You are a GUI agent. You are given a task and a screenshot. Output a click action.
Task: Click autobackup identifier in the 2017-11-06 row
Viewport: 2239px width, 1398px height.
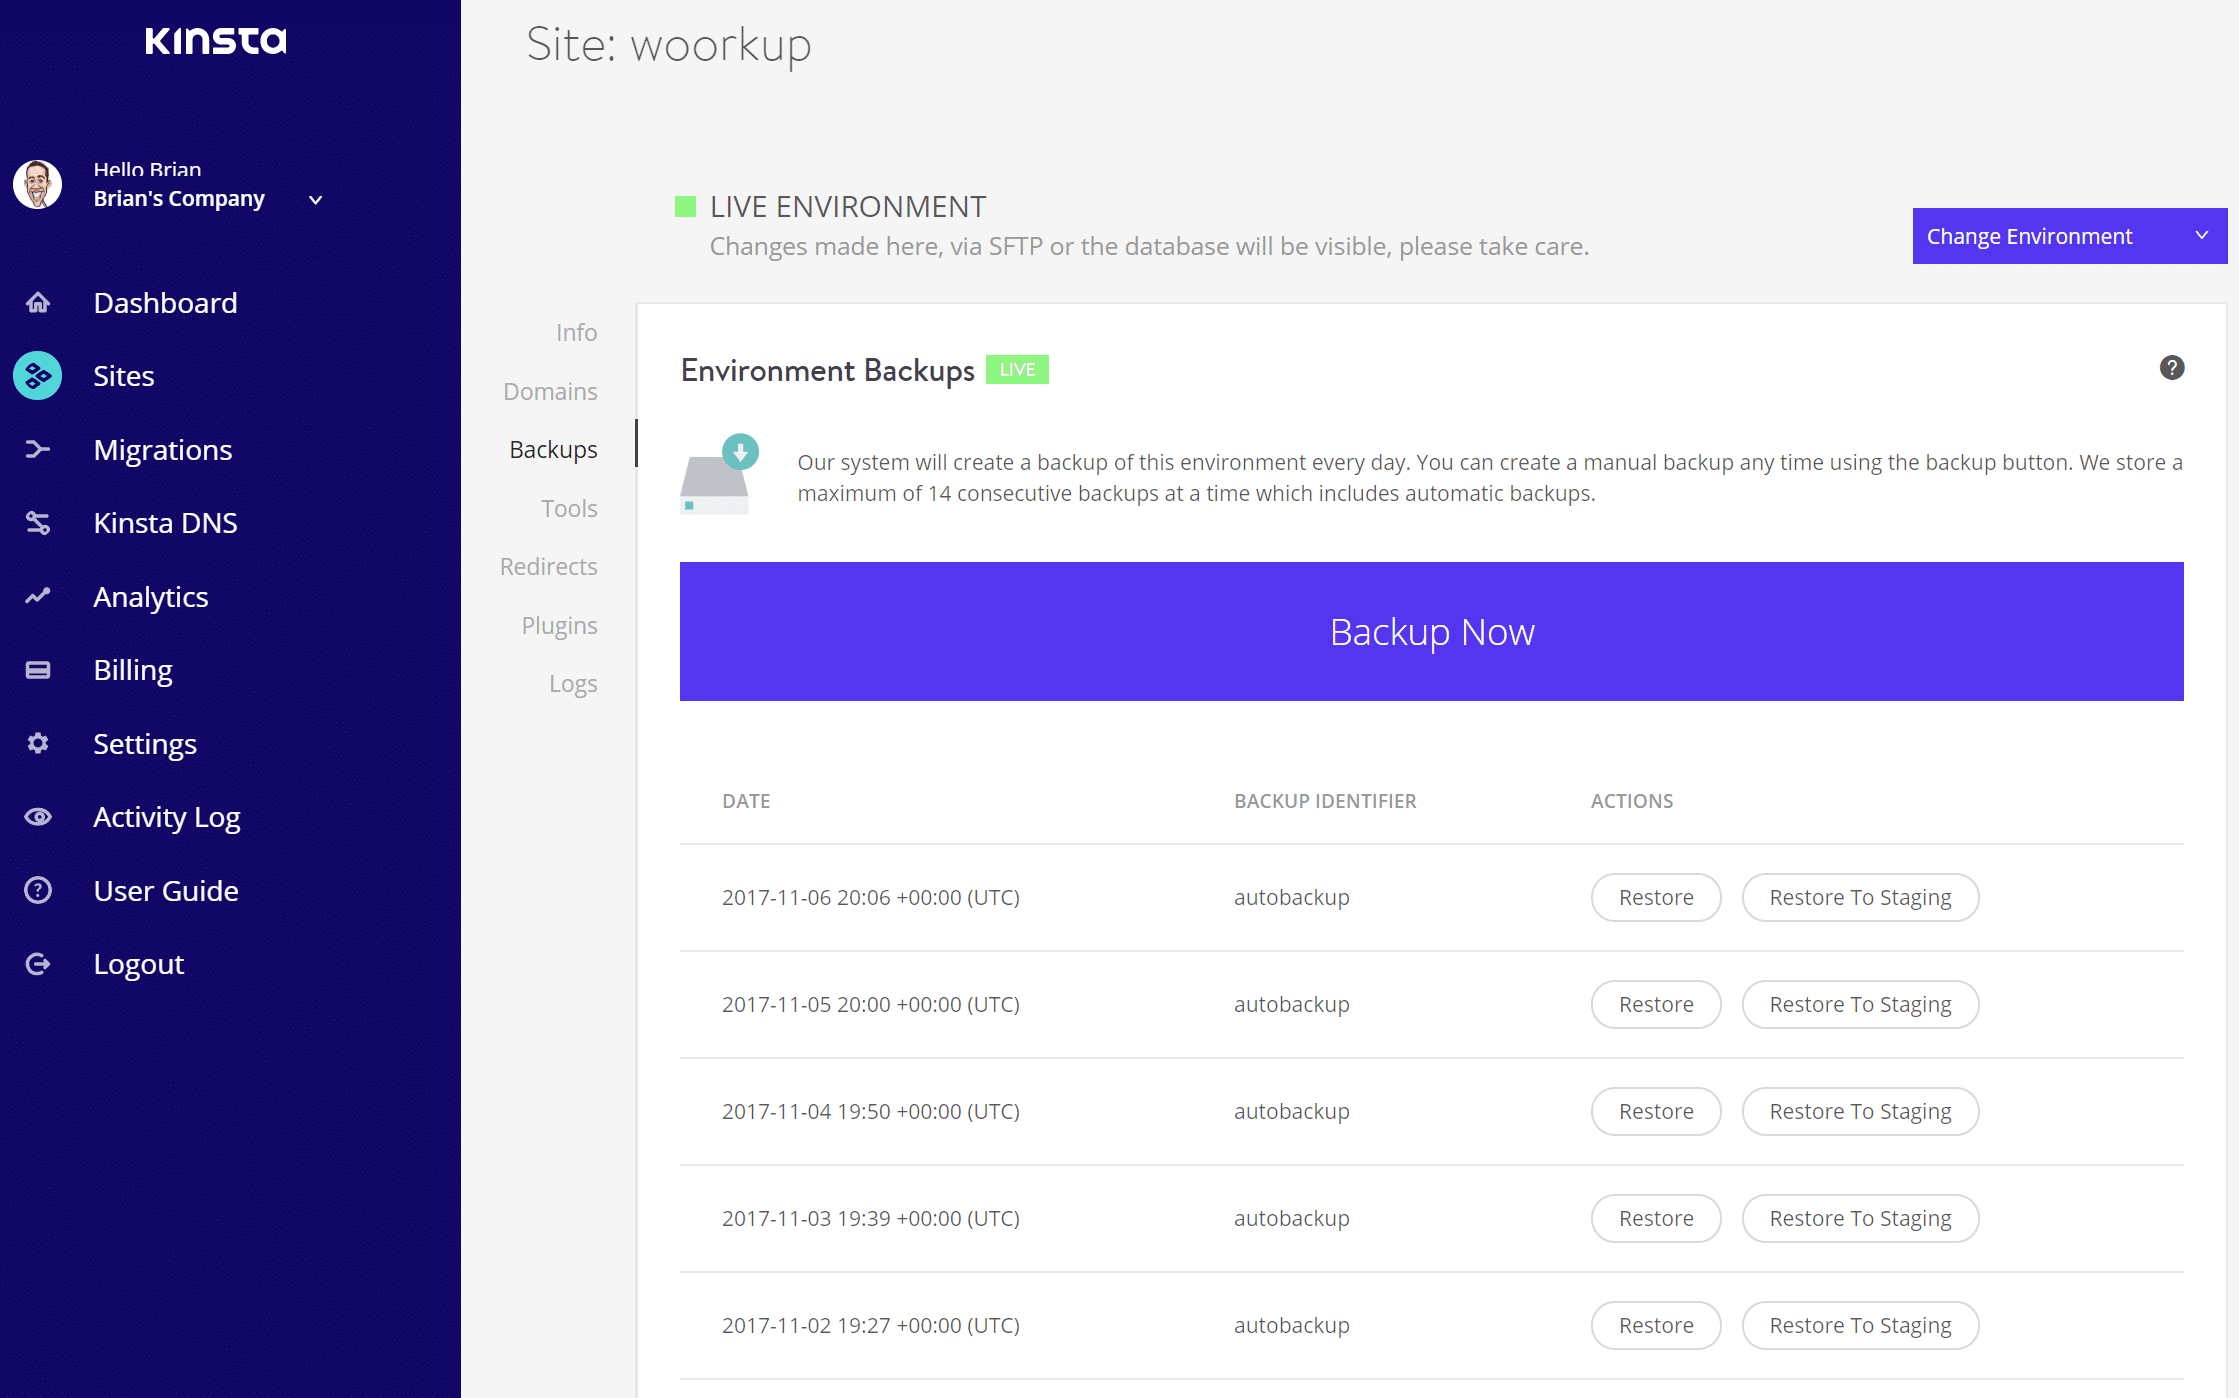(x=1292, y=897)
